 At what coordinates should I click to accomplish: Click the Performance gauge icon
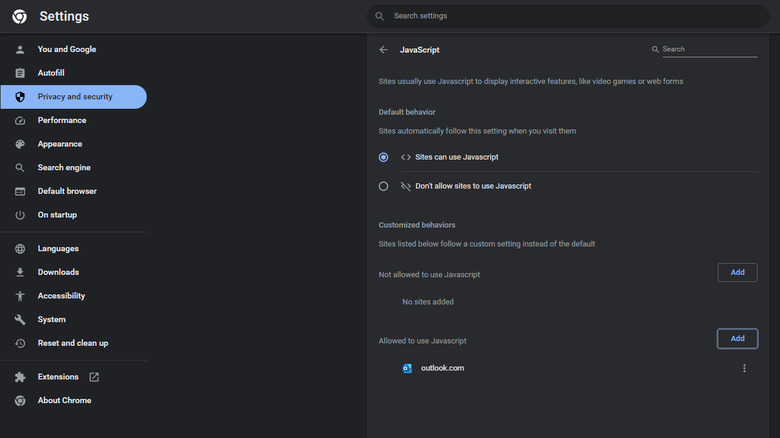[x=20, y=120]
